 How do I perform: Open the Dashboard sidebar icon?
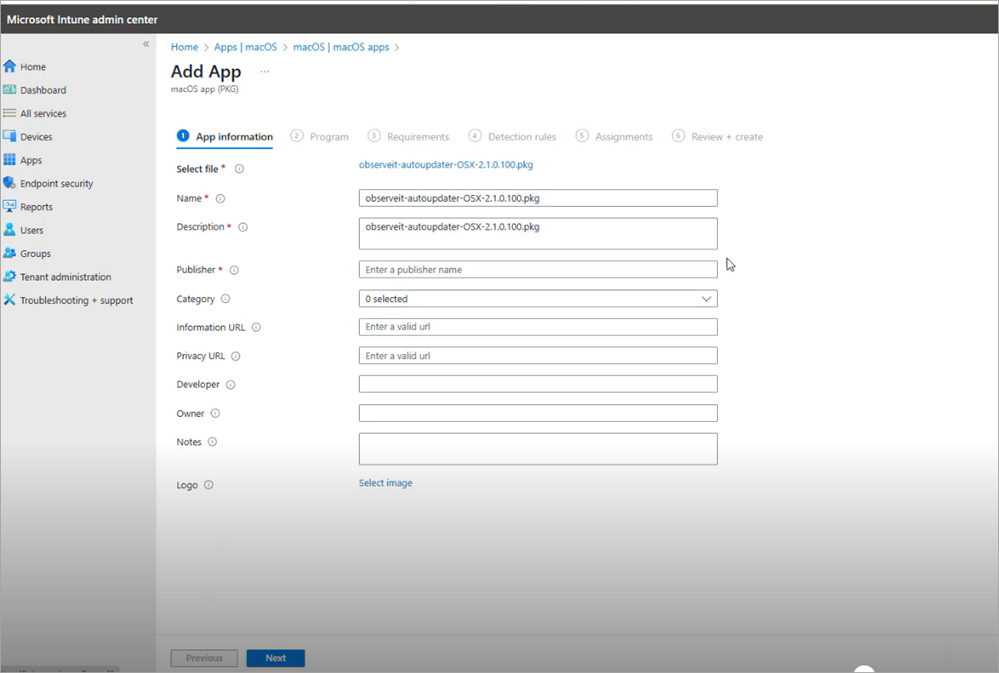point(10,90)
